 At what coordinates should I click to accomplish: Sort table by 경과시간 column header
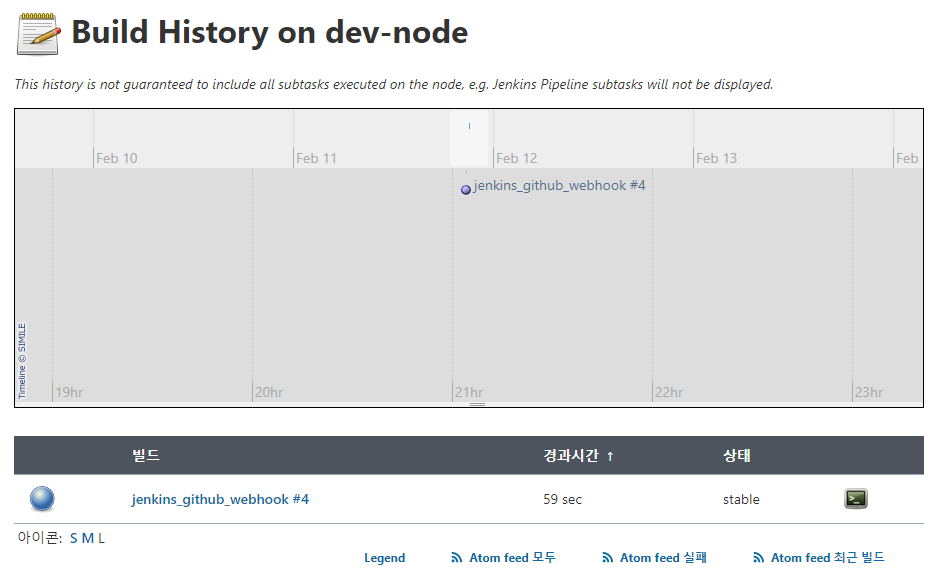pos(578,455)
